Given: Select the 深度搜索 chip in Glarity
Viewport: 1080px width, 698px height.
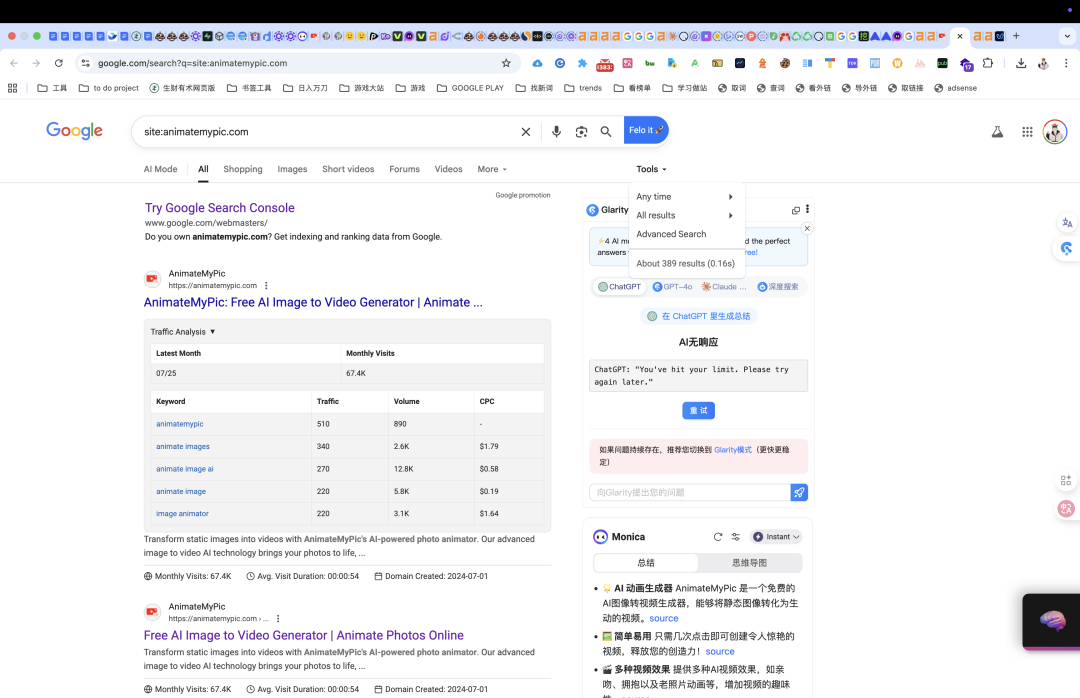Looking at the screenshot, I should click(778, 287).
